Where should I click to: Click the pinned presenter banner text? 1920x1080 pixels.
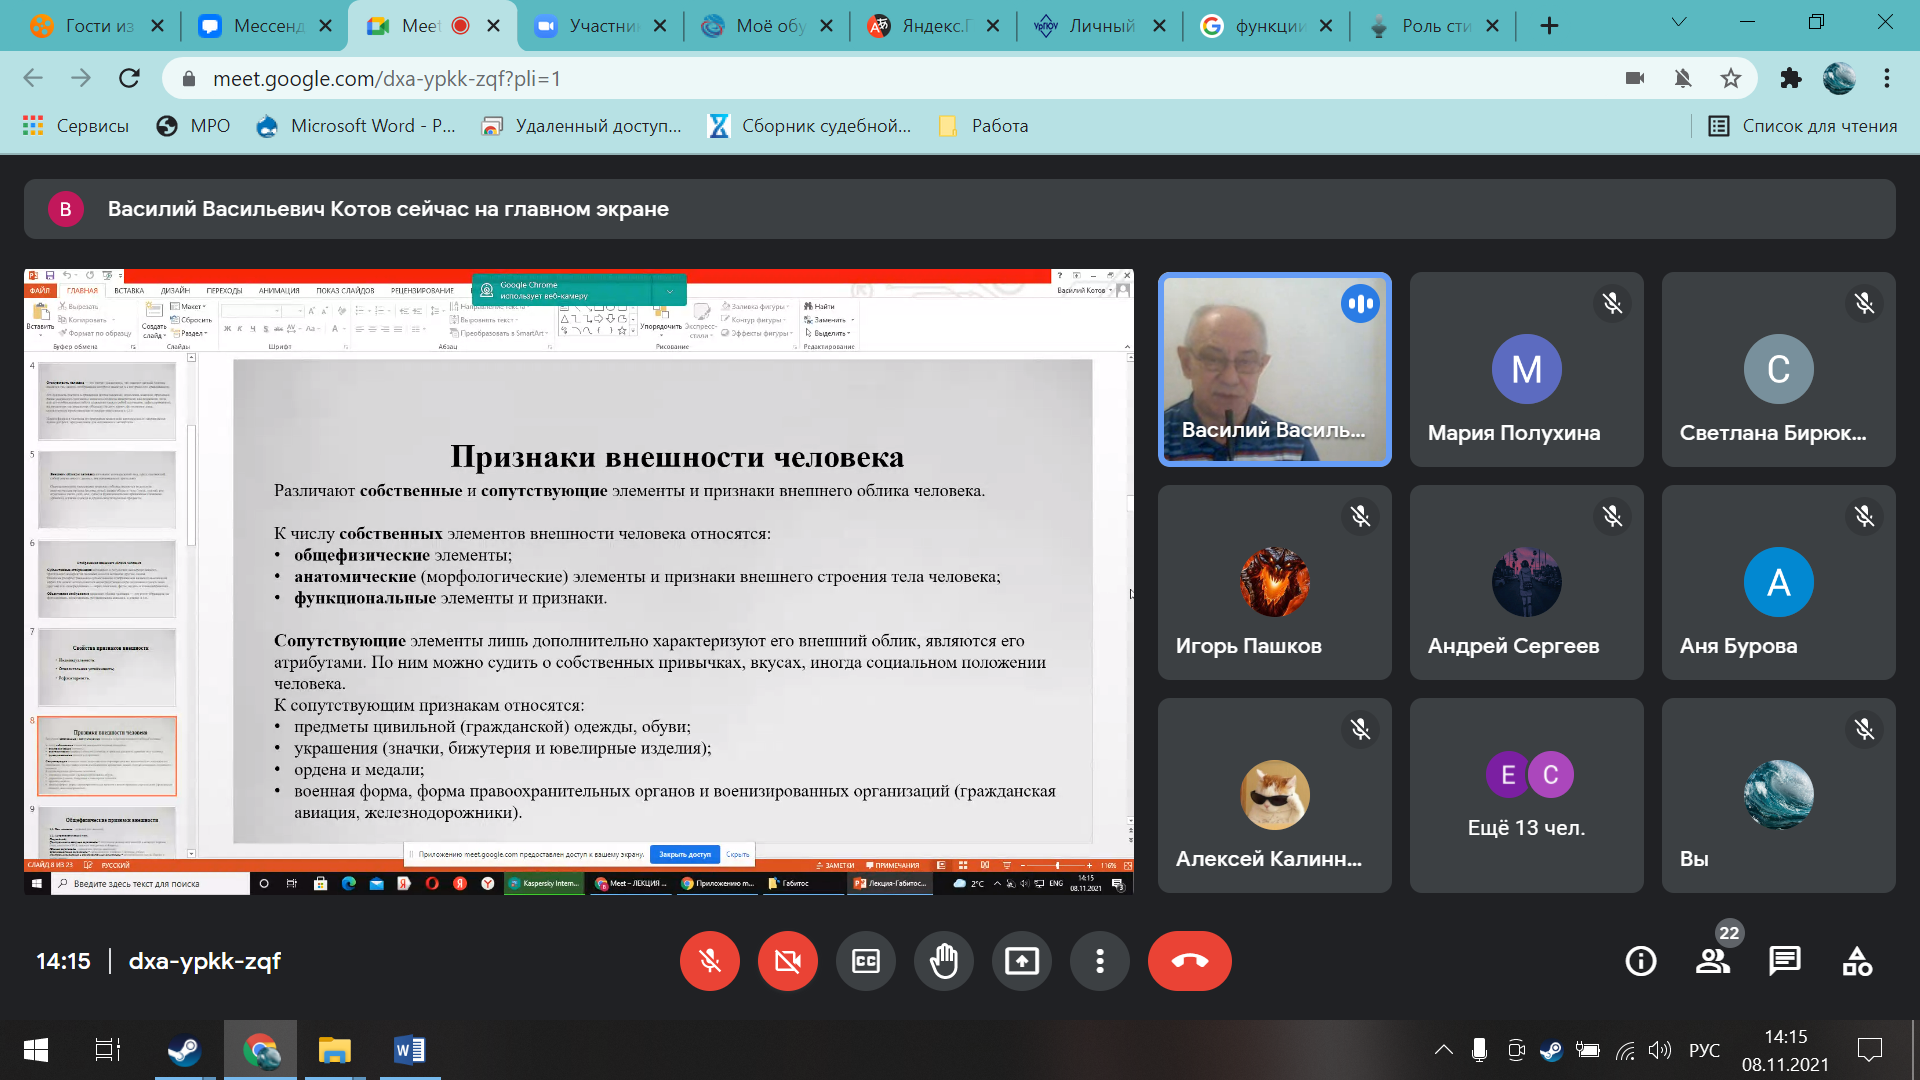(388, 209)
